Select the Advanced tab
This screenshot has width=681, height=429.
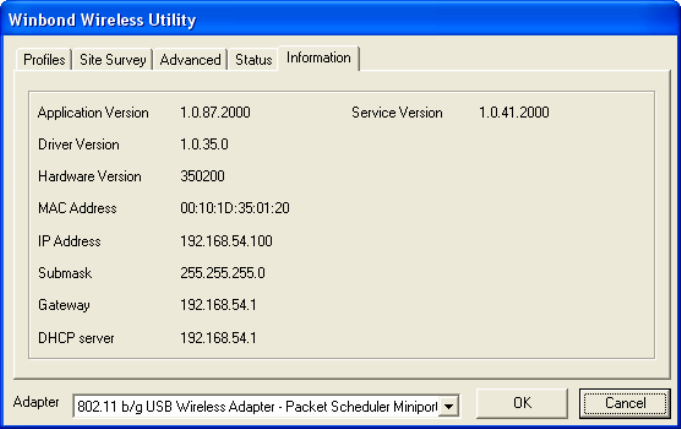coord(190,60)
